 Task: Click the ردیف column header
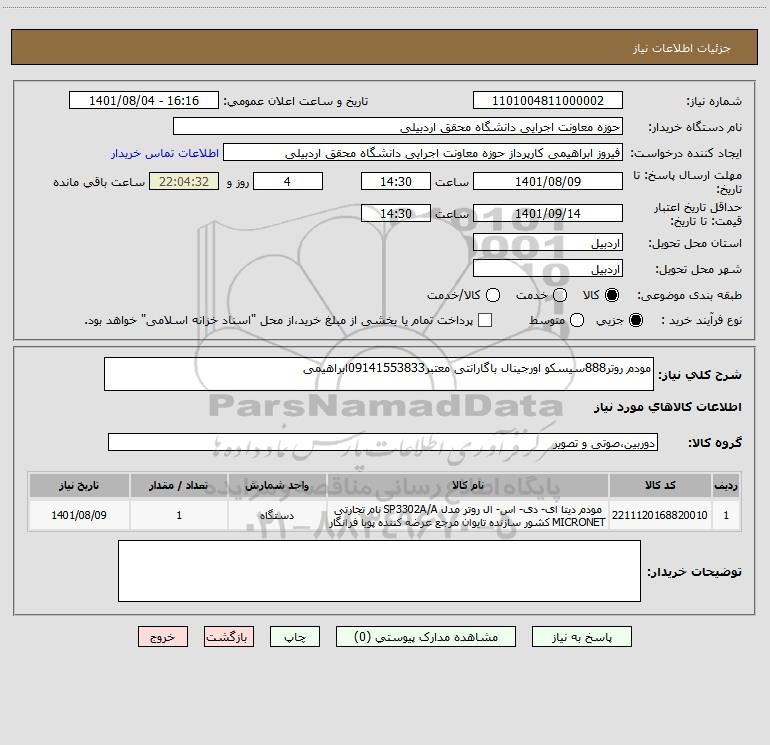pyautogui.click(x=726, y=485)
